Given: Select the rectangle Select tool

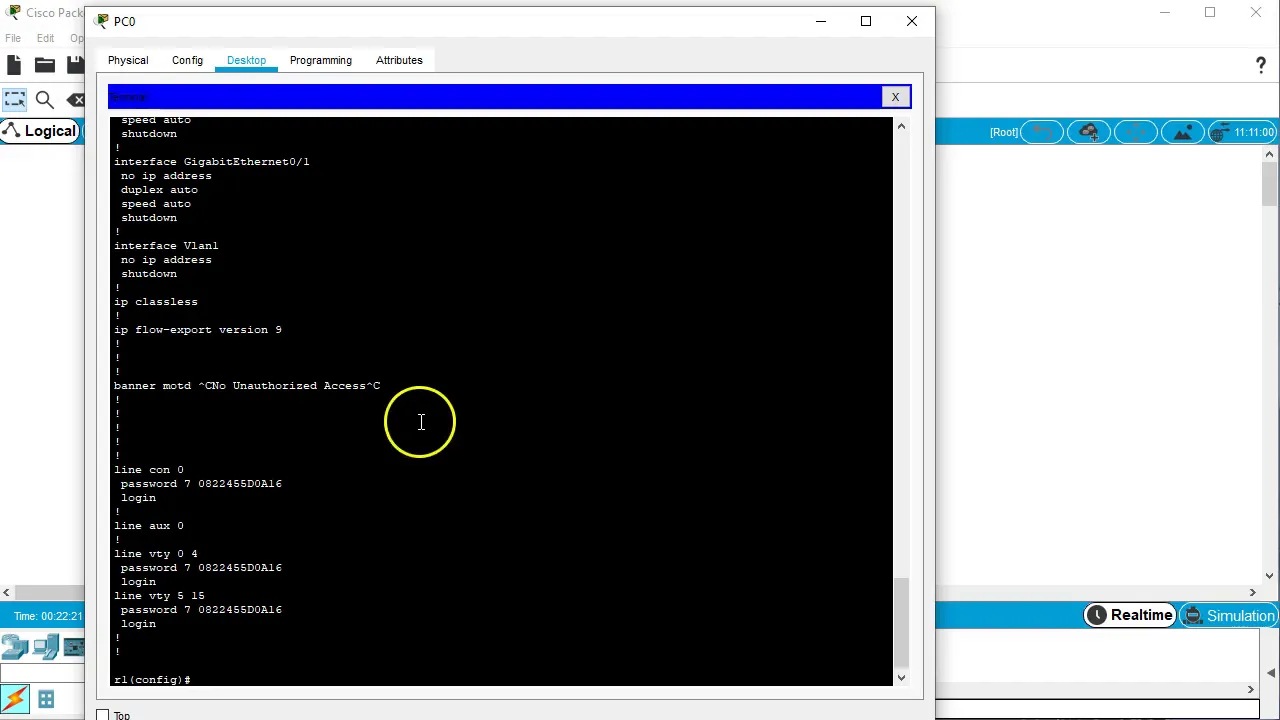Looking at the screenshot, I should click(14, 99).
